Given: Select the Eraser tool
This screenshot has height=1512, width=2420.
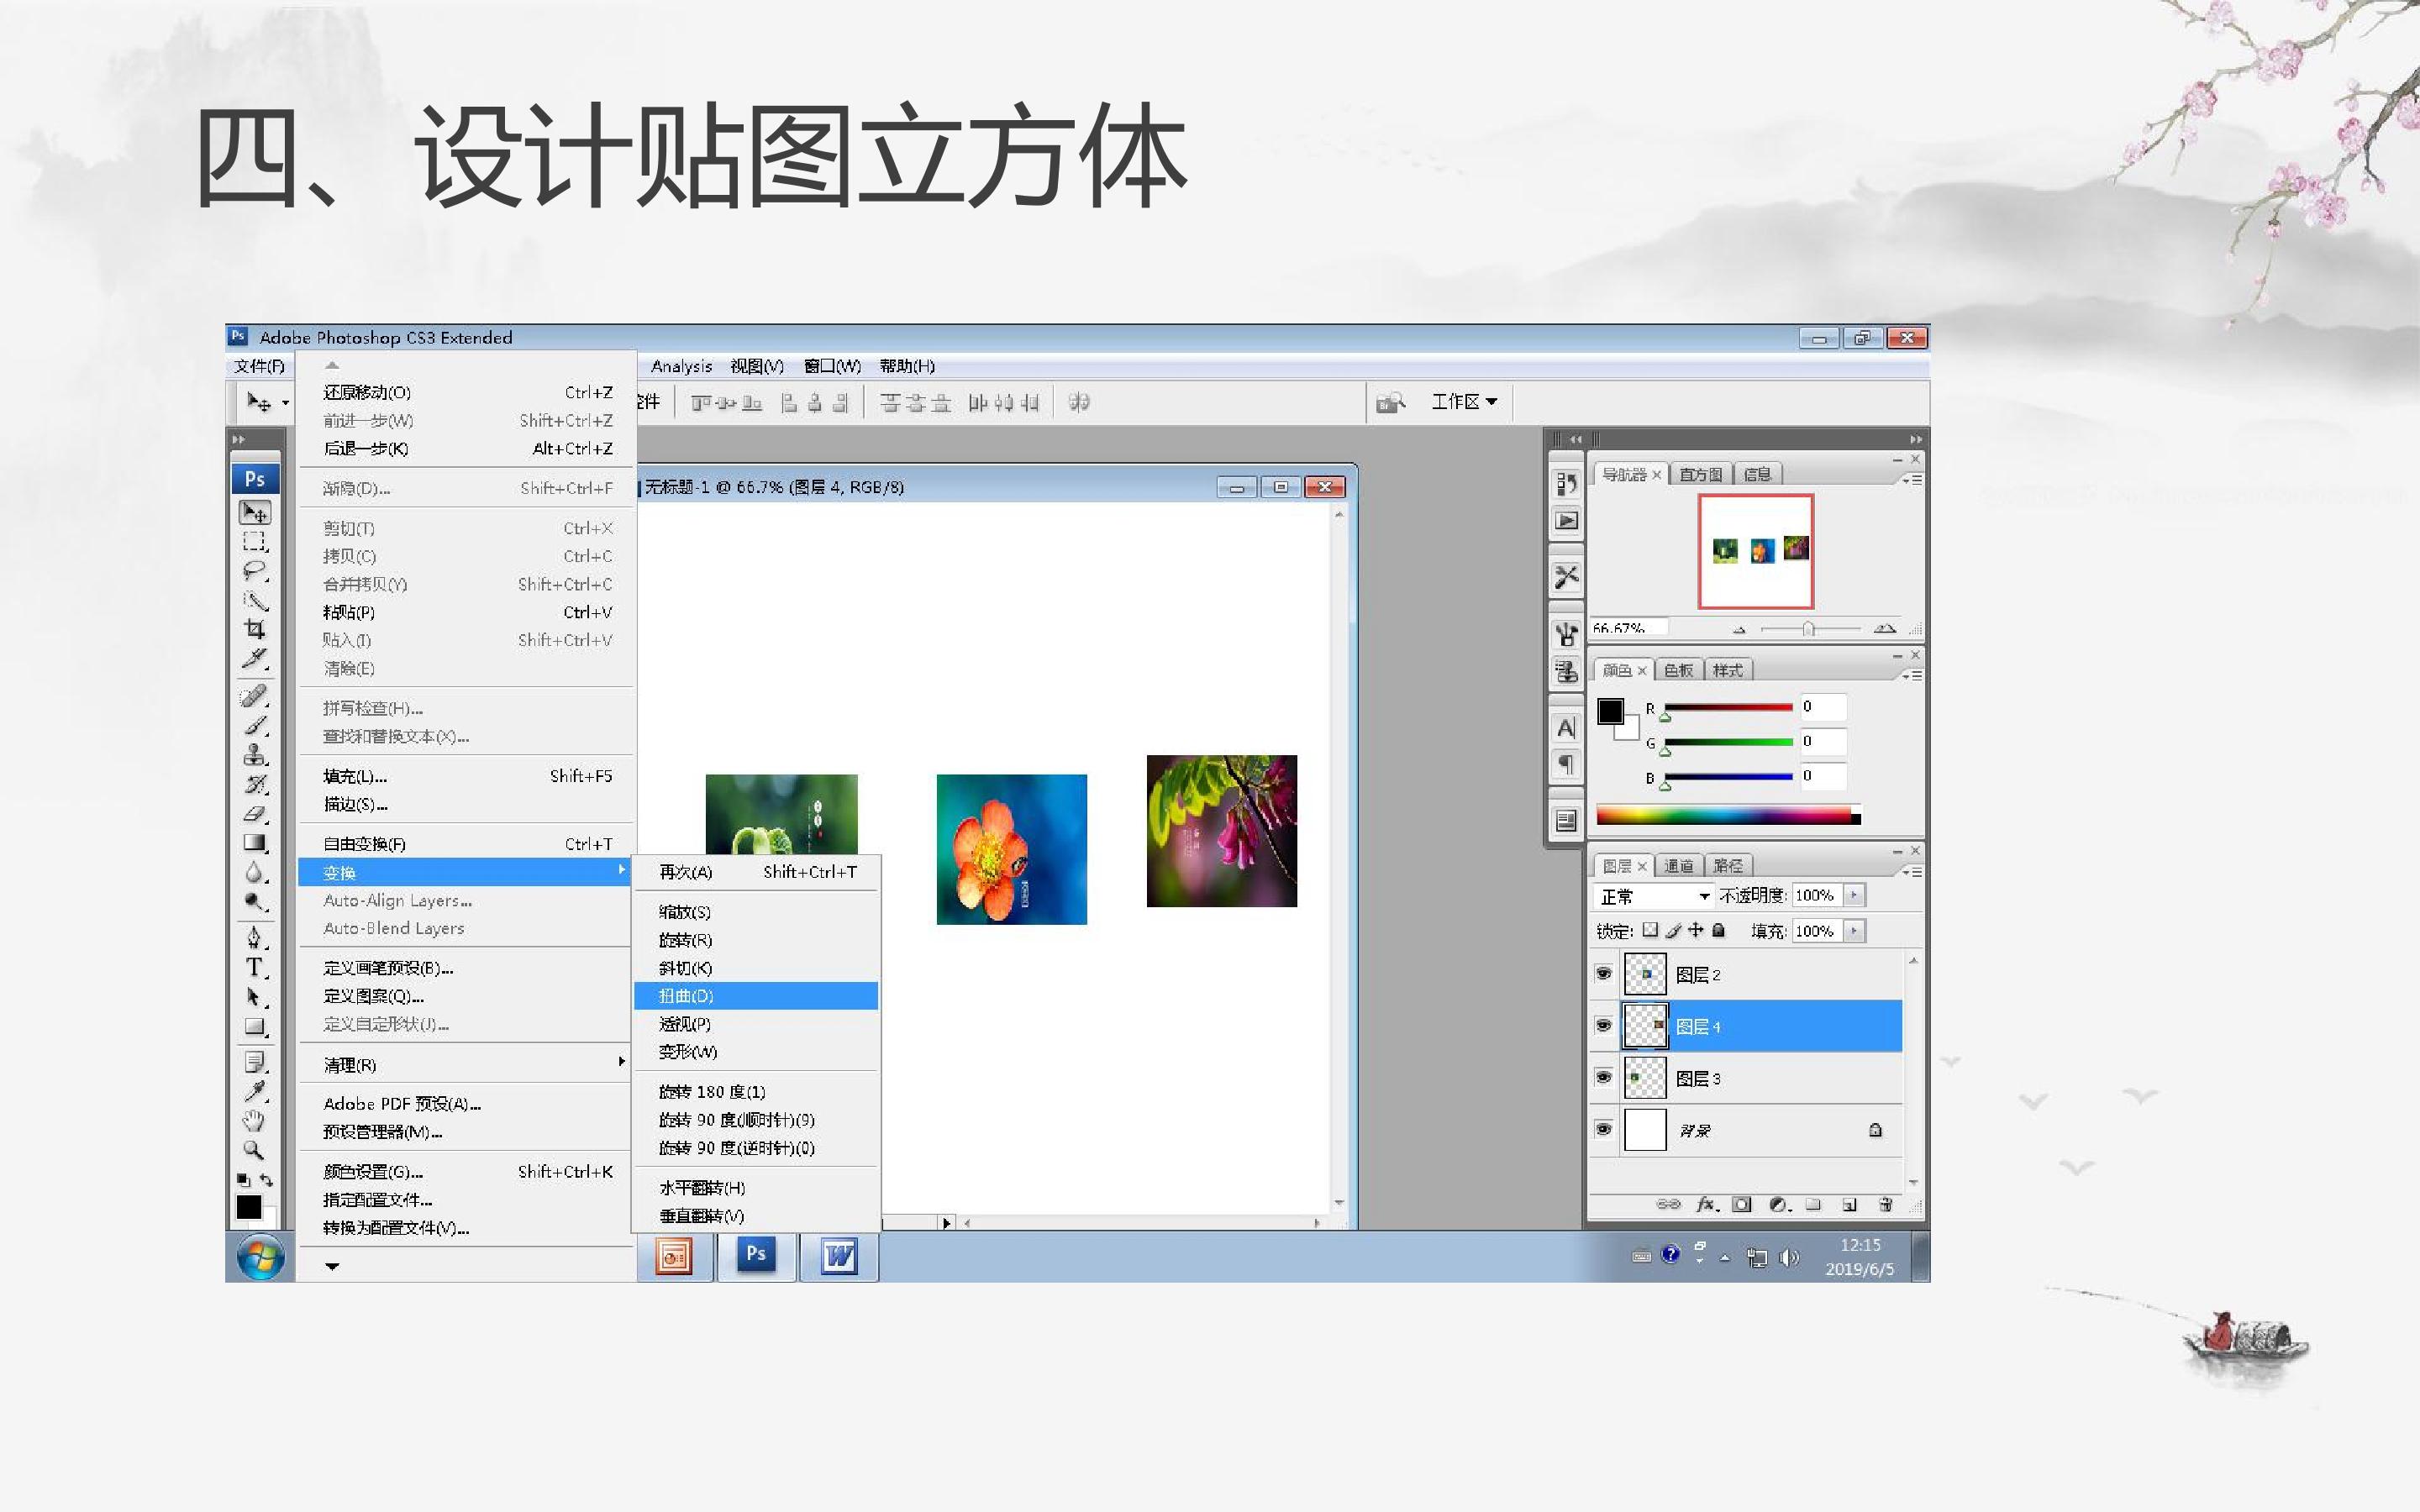Looking at the screenshot, I should pos(255,814).
